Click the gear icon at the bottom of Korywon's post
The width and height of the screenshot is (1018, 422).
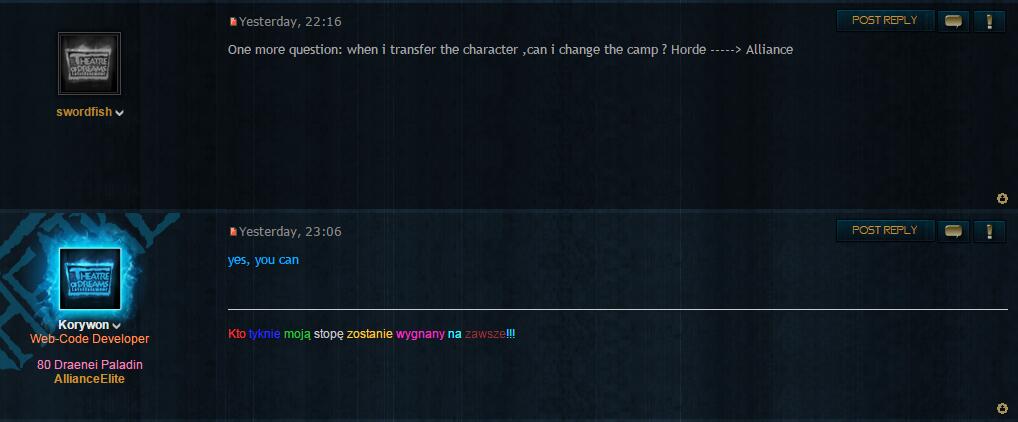point(1002,408)
